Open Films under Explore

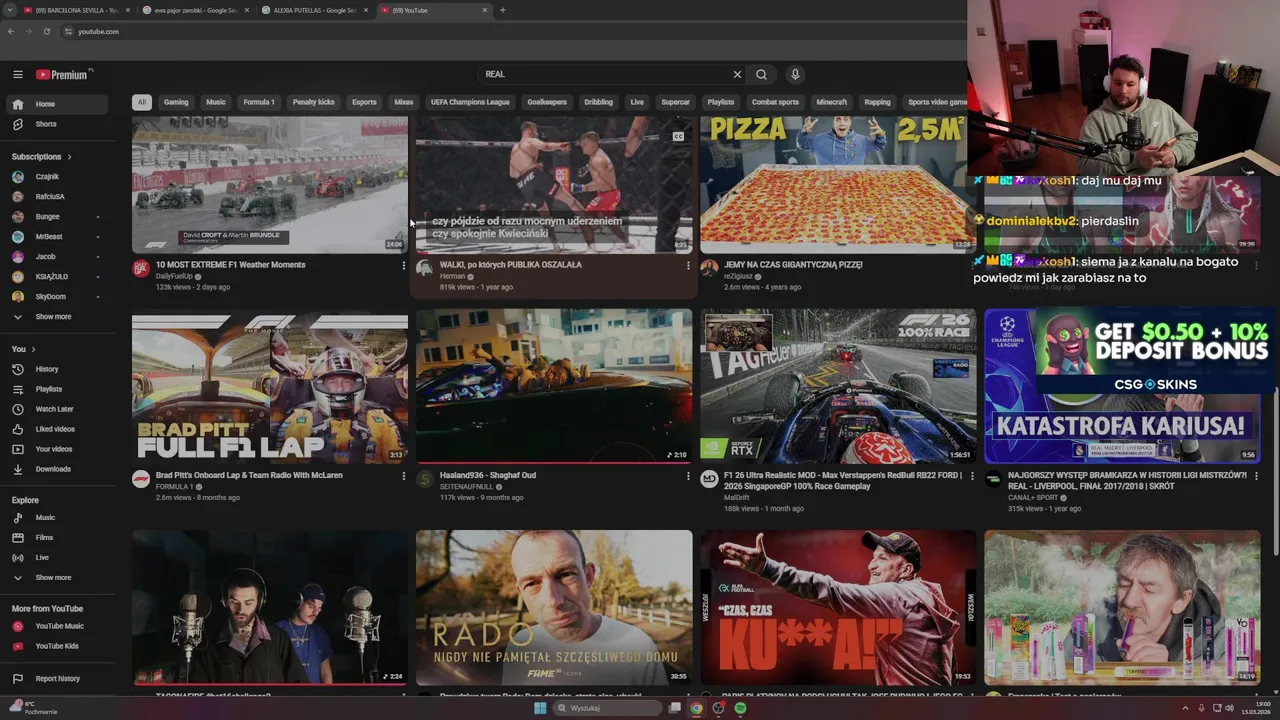pos(56,538)
